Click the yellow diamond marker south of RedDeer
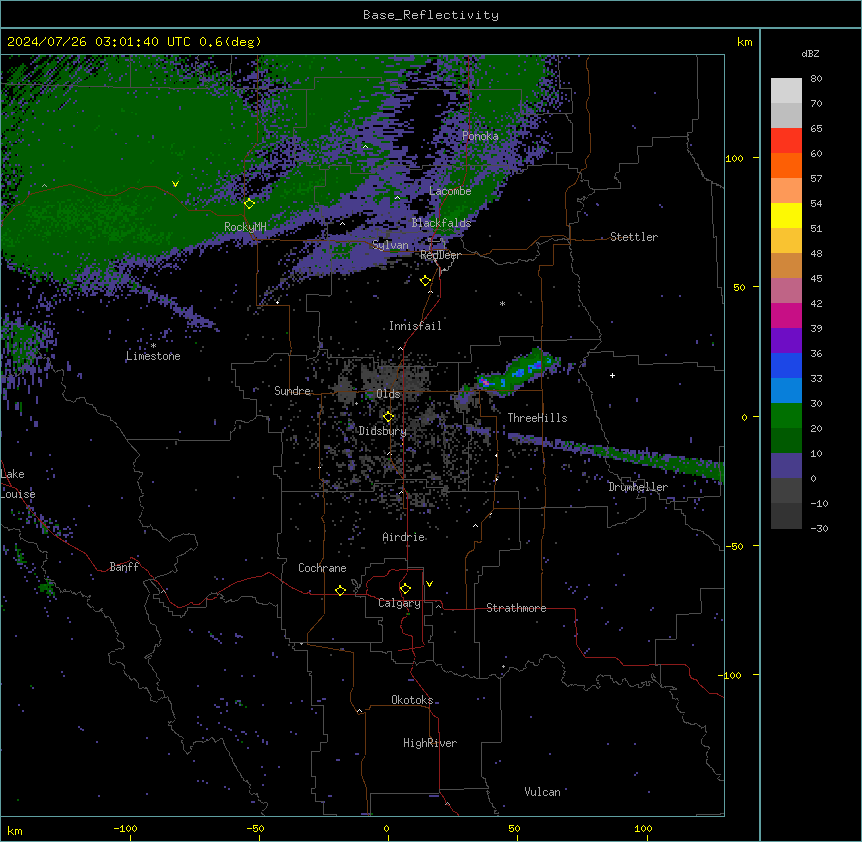This screenshot has width=862, height=842. coord(425,281)
